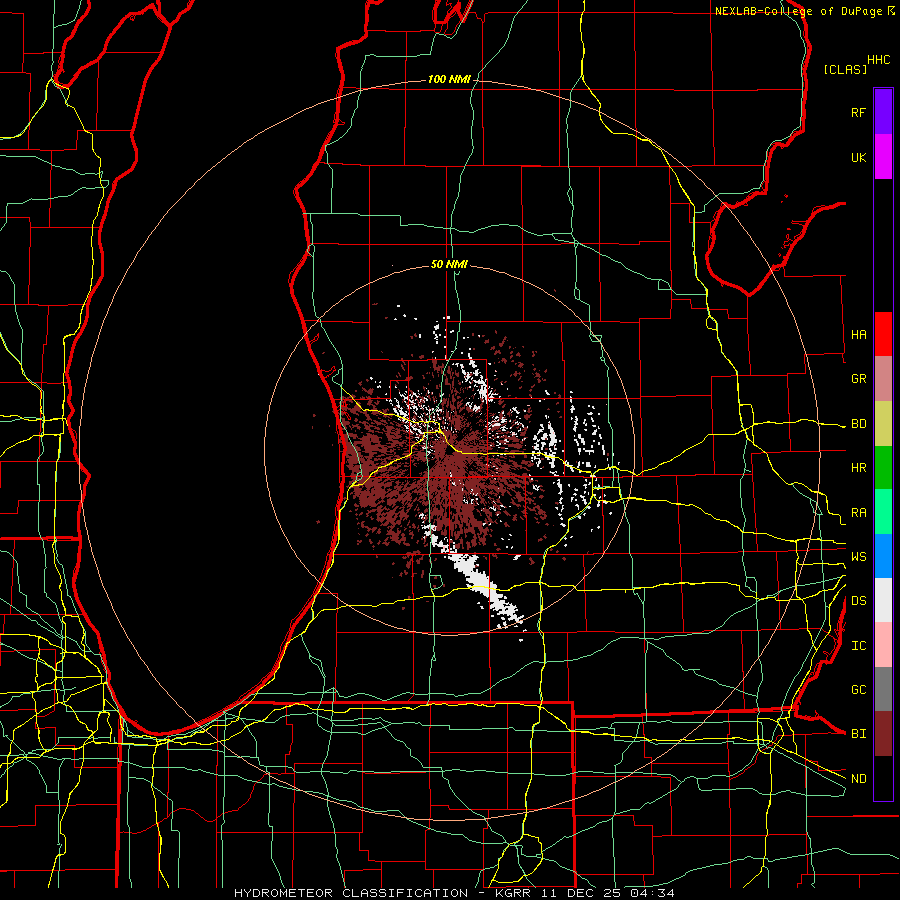Click the IC light pink legend swatch
900x900 pixels.
(x=883, y=645)
